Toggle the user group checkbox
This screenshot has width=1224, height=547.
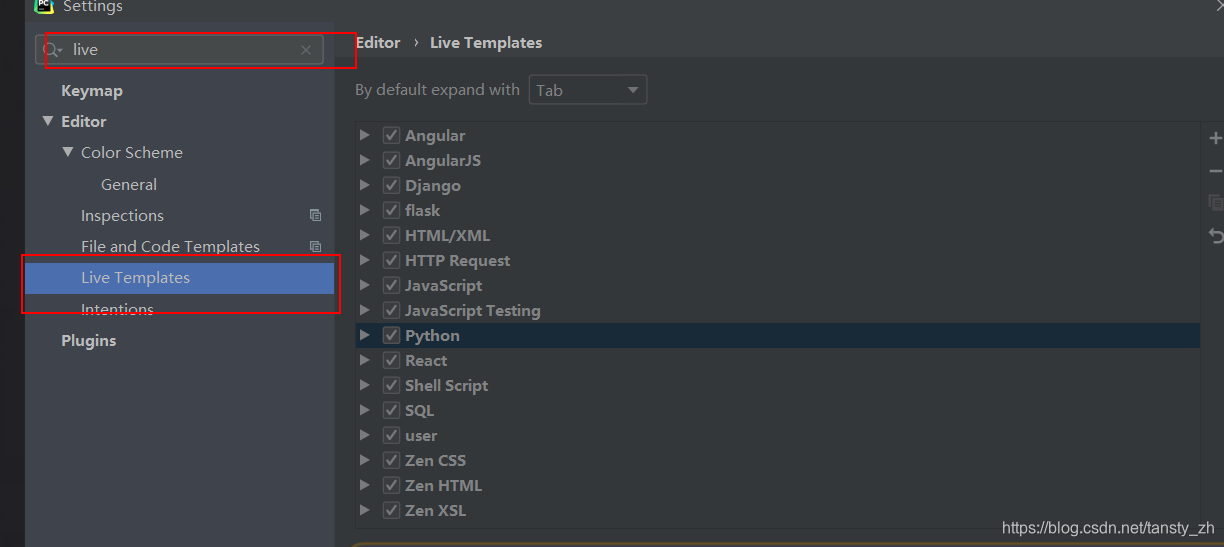pyautogui.click(x=391, y=435)
